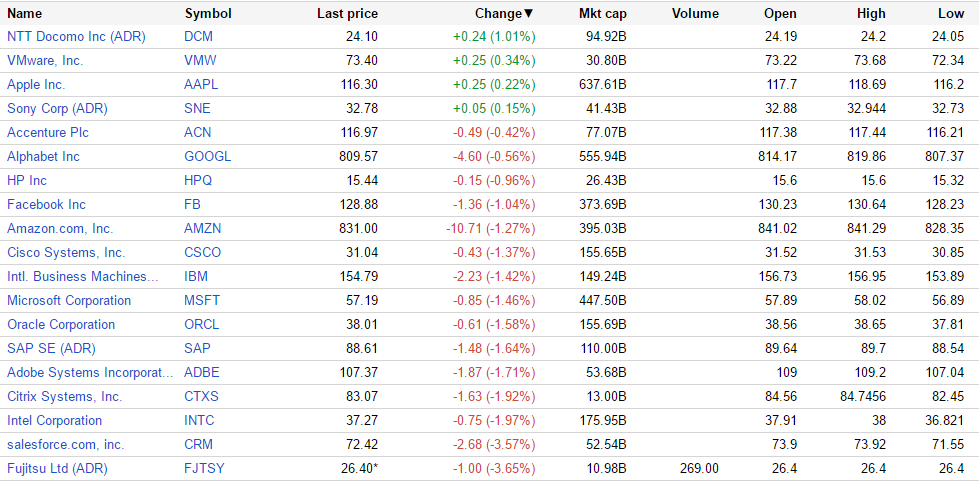
Task: Open Fujitsu Ltd (ADR) link
Action: [57, 468]
